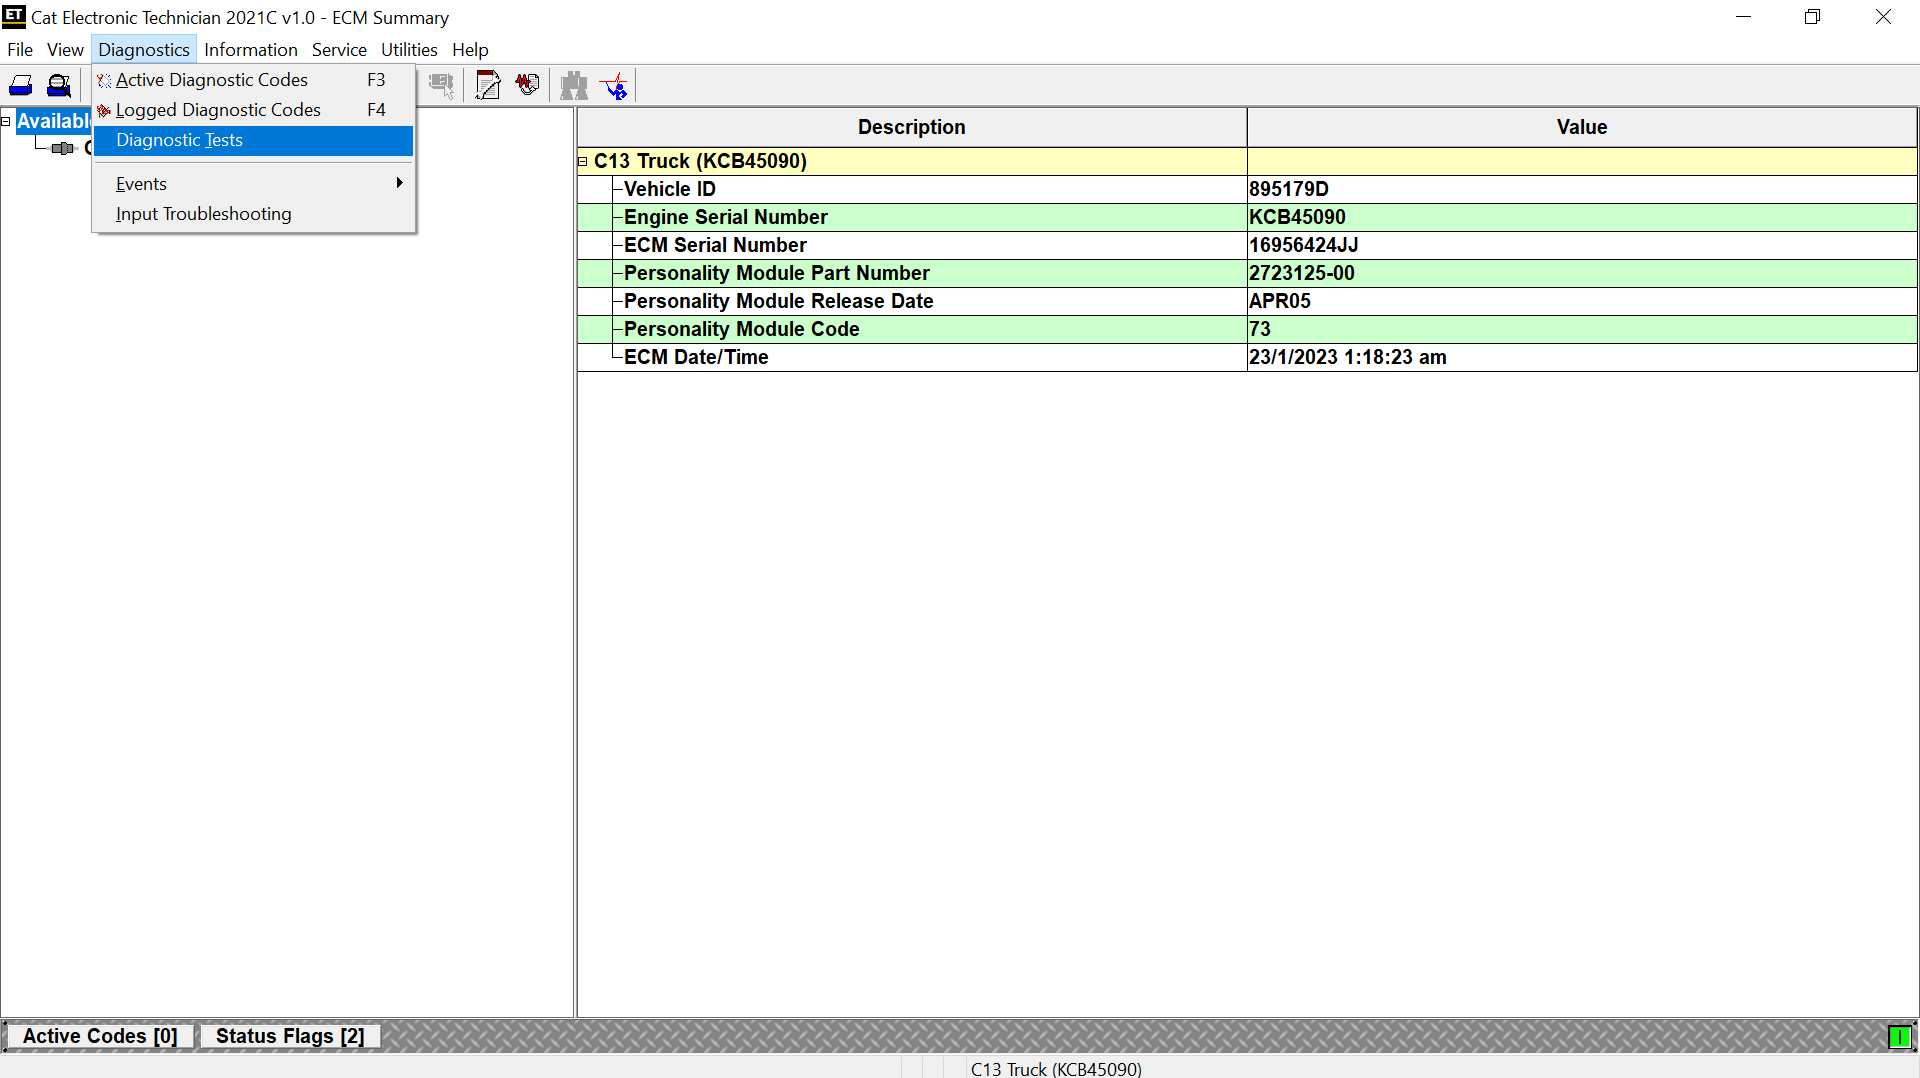Image resolution: width=1920 pixels, height=1078 pixels.
Task: Switch to the Status Flags [2] tab
Action: coord(289,1036)
